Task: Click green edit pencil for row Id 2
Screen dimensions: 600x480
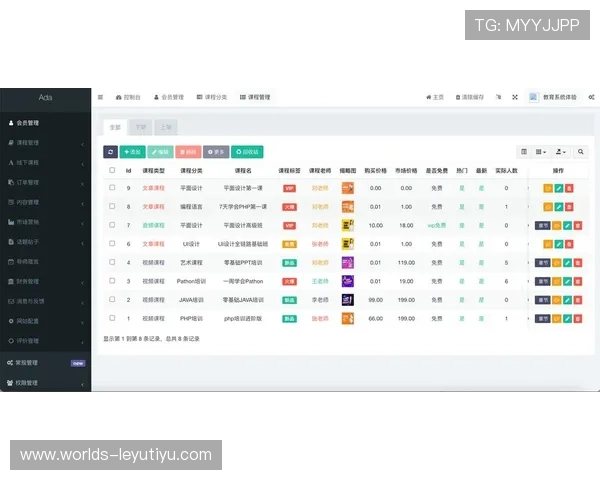Action: [x=567, y=300]
